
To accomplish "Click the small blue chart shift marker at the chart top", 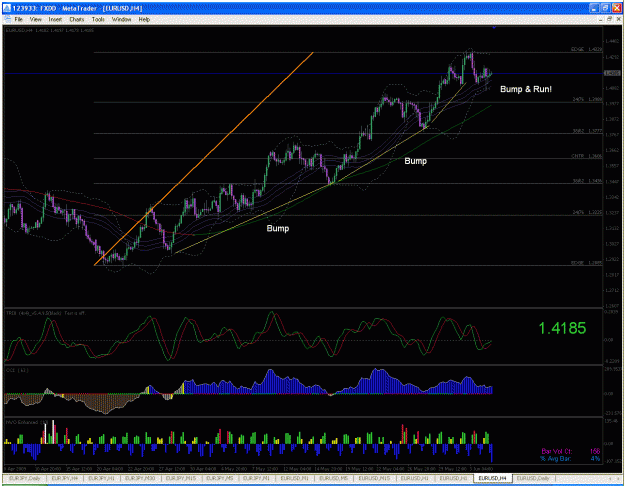I will pos(494,27).
